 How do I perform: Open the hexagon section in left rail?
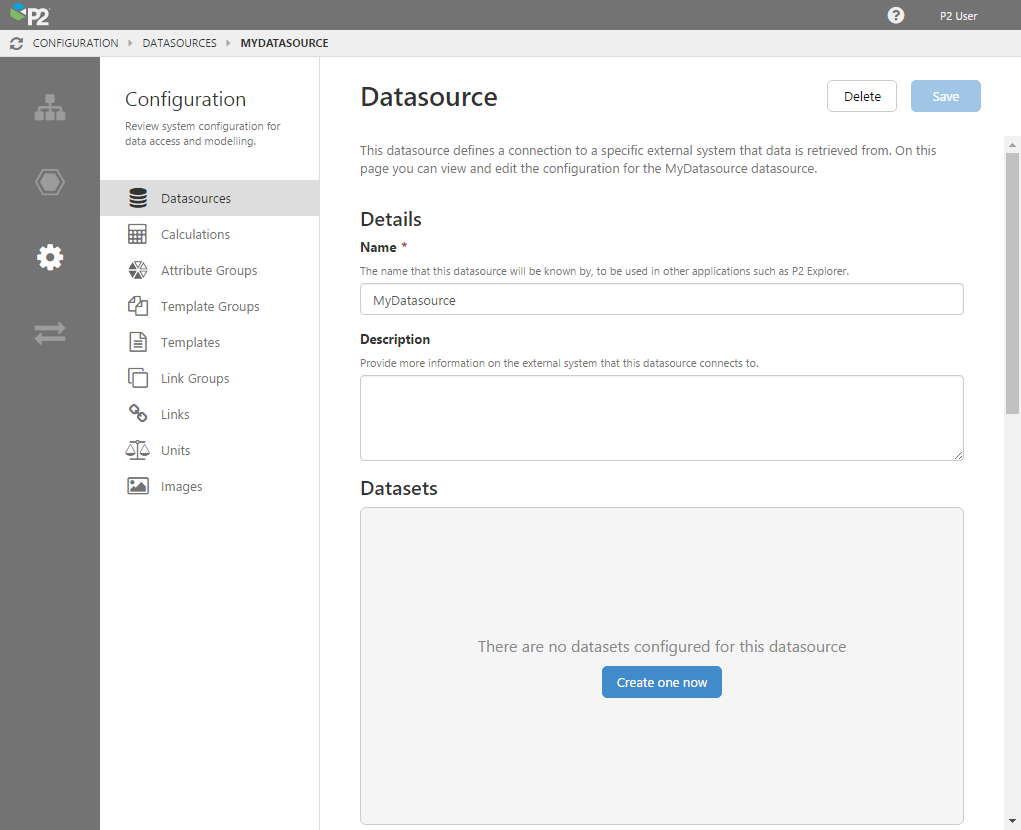pyautogui.click(x=49, y=182)
